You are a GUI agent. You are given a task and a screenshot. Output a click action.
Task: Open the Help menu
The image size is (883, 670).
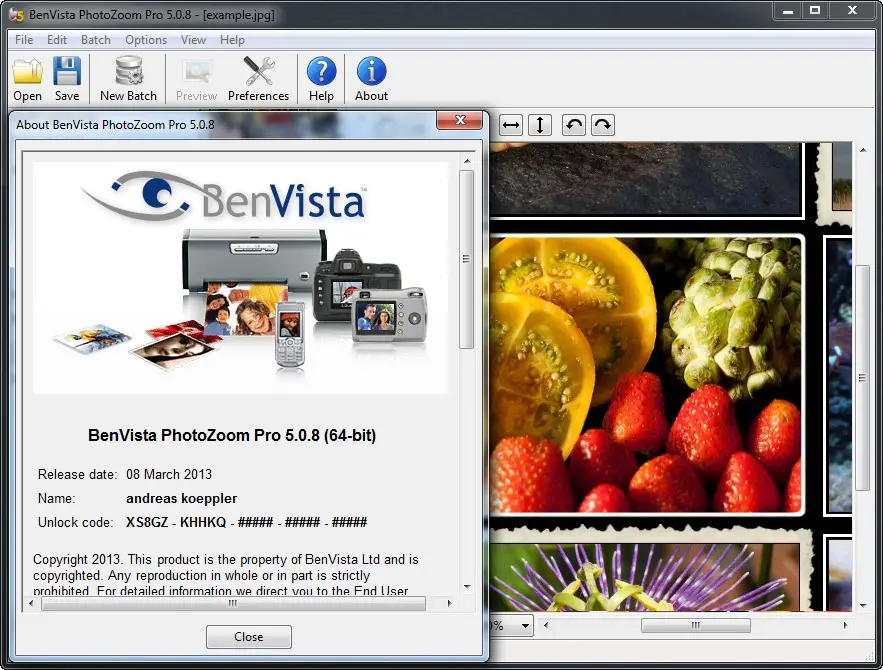pyautogui.click(x=232, y=40)
